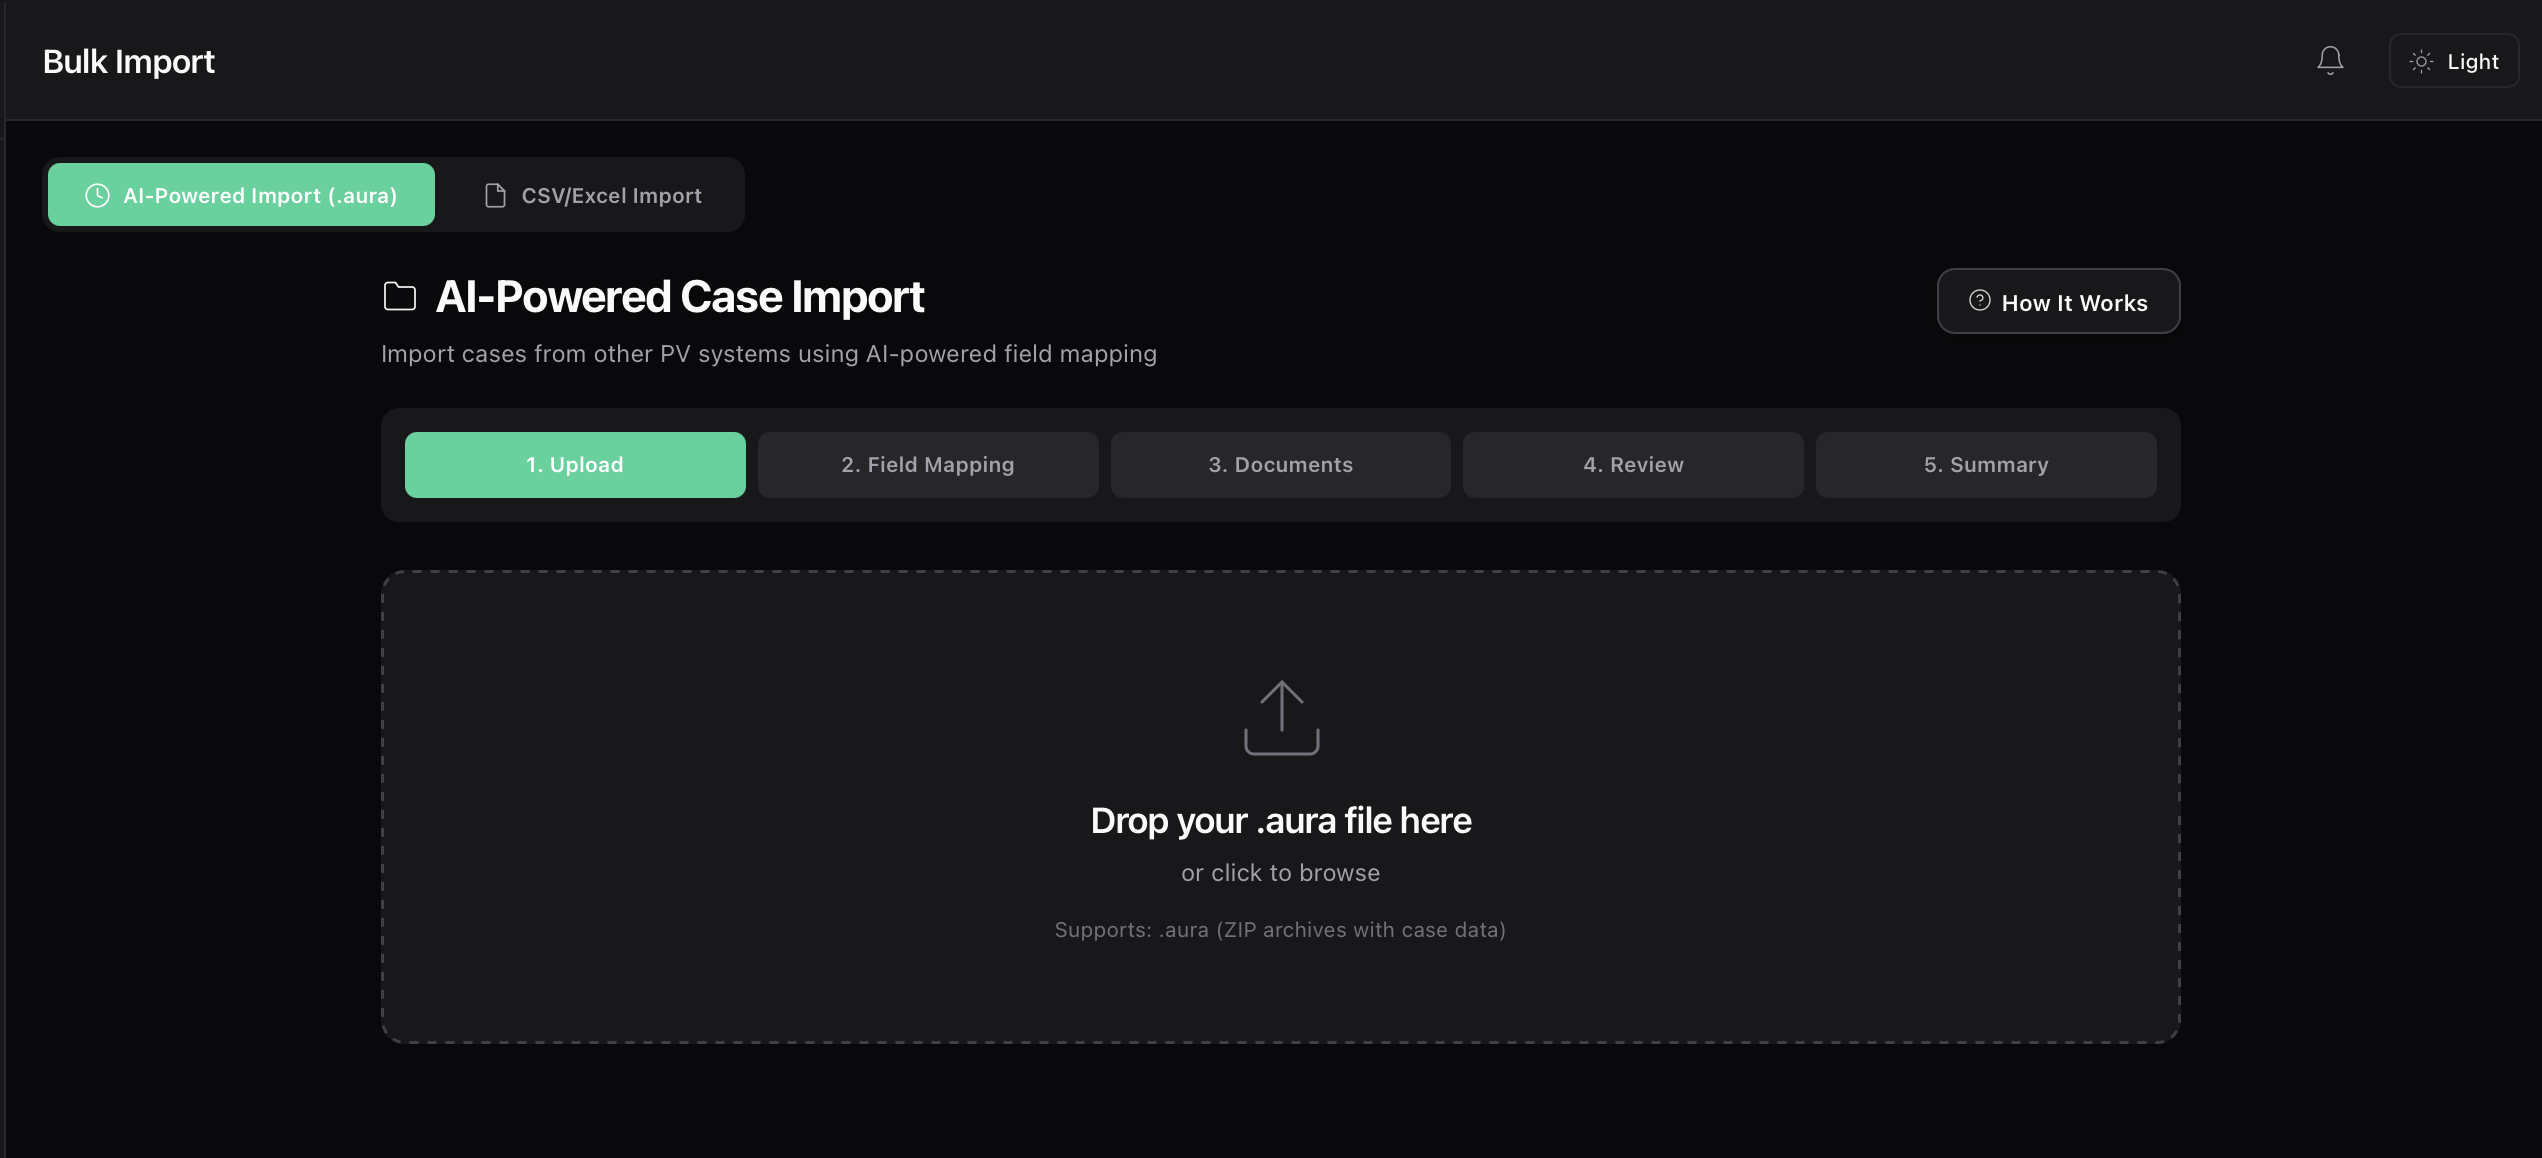Click the upload arrow icon in the drop zone
Image resolution: width=2542 pixels, height=1158 pixels.
click(1281, 716)
